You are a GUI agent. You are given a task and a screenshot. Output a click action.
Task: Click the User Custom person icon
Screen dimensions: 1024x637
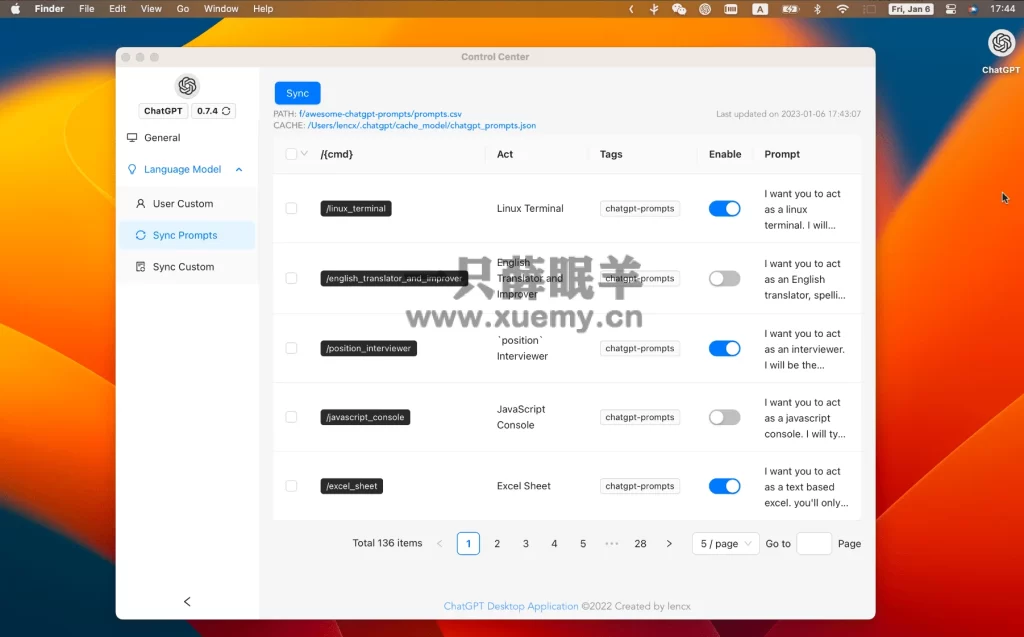click(140, 204)
